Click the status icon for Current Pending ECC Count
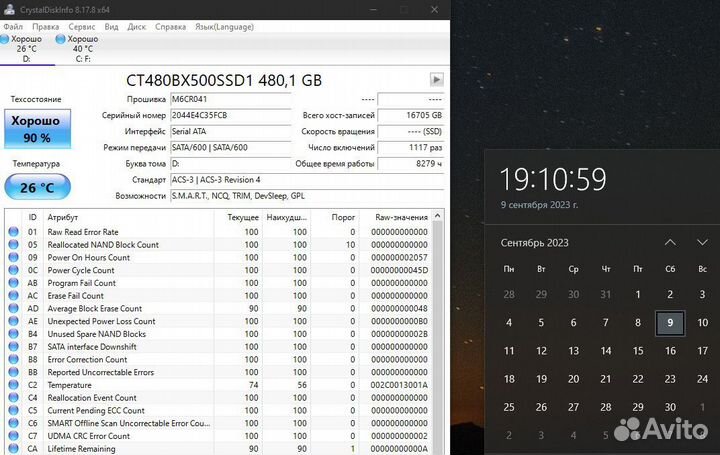Viewport: 720px width, 455px height. pyautogui.click(x=13, y=410)
